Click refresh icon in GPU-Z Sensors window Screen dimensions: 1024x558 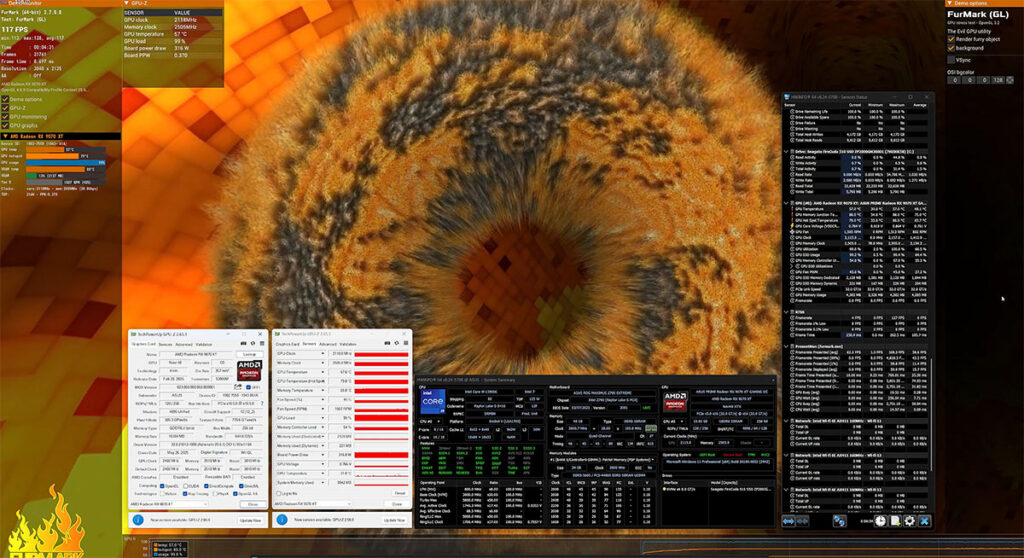point(396,343)
